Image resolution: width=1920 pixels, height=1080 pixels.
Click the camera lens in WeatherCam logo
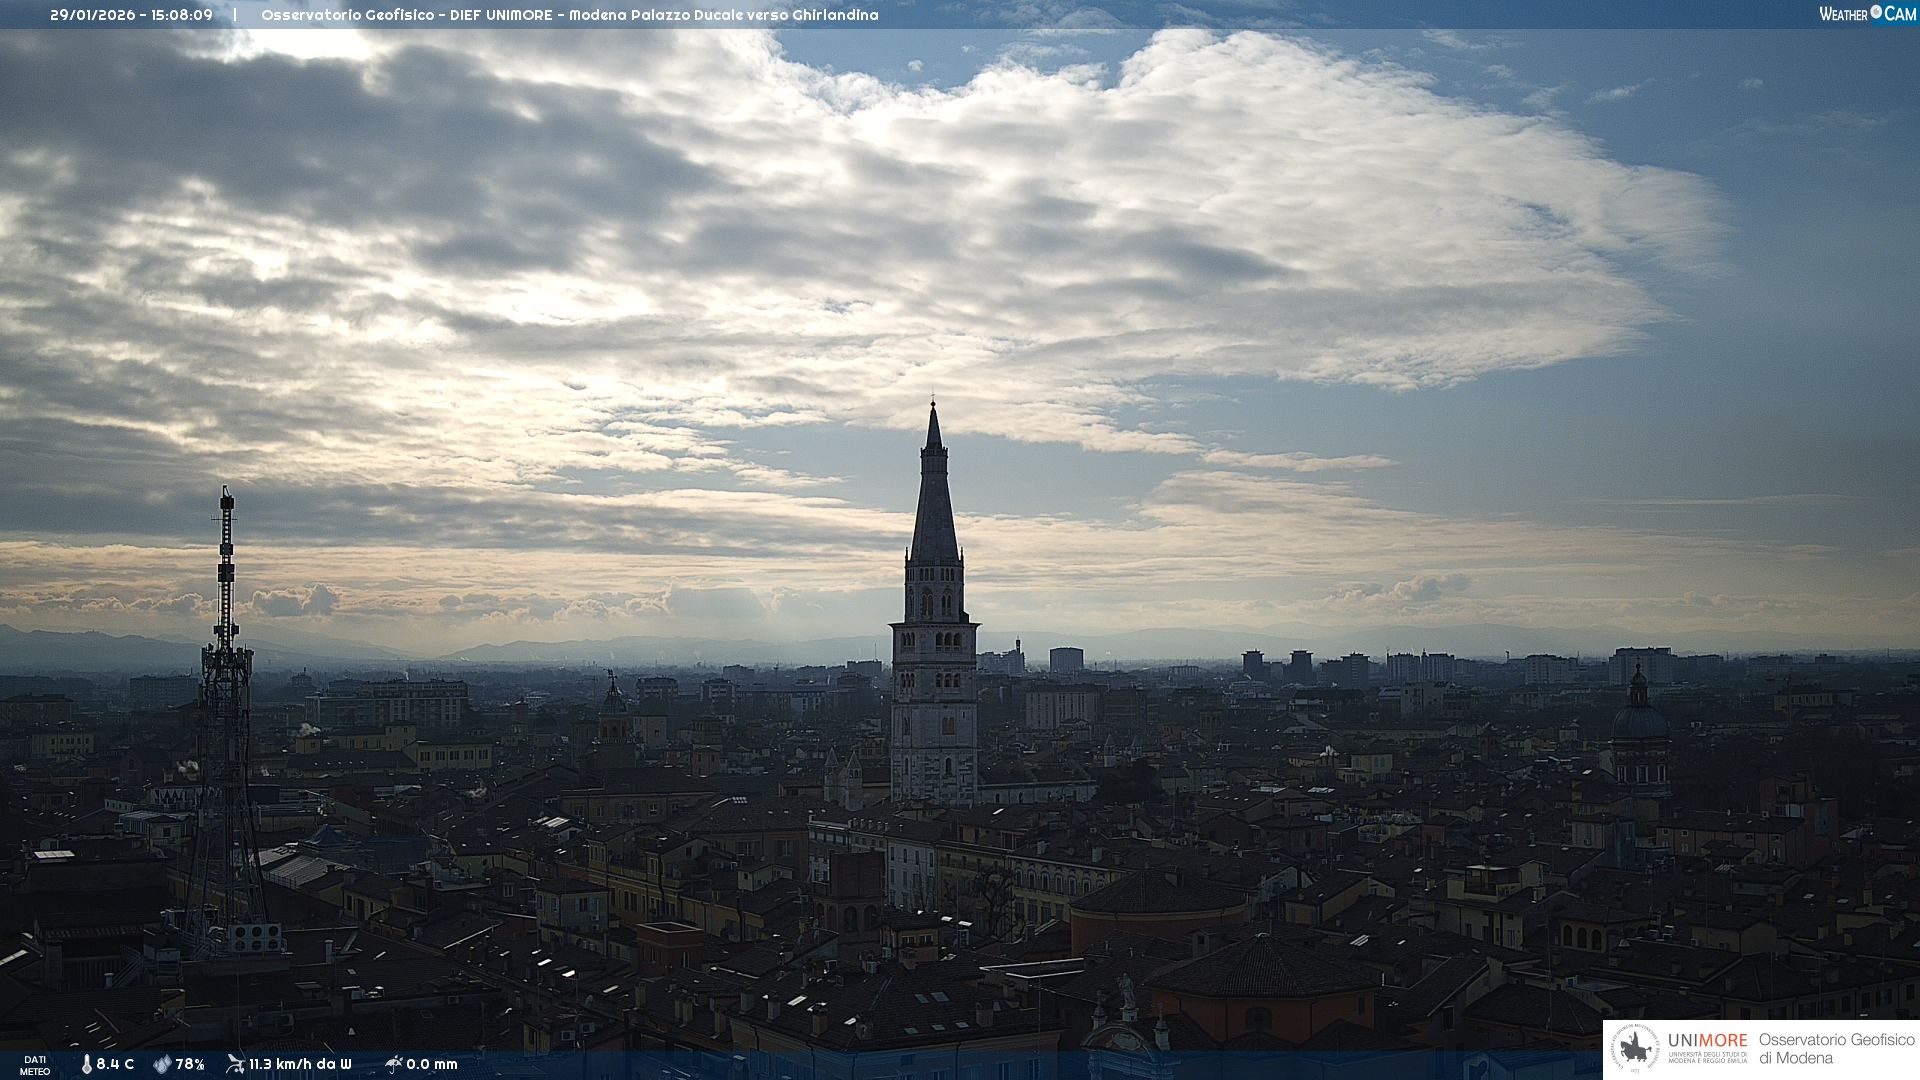[1876, 13]
